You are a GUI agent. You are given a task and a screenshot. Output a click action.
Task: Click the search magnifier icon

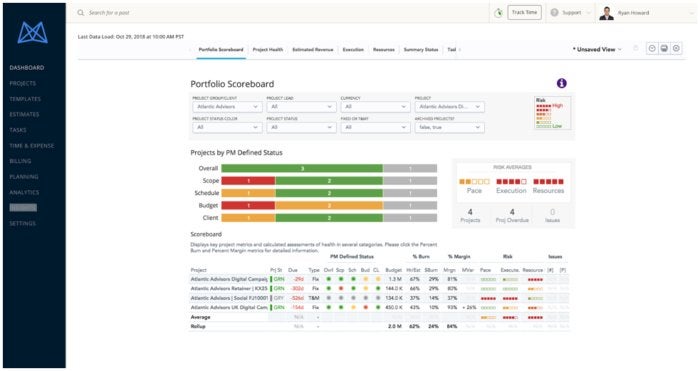[x=81, y=13]
